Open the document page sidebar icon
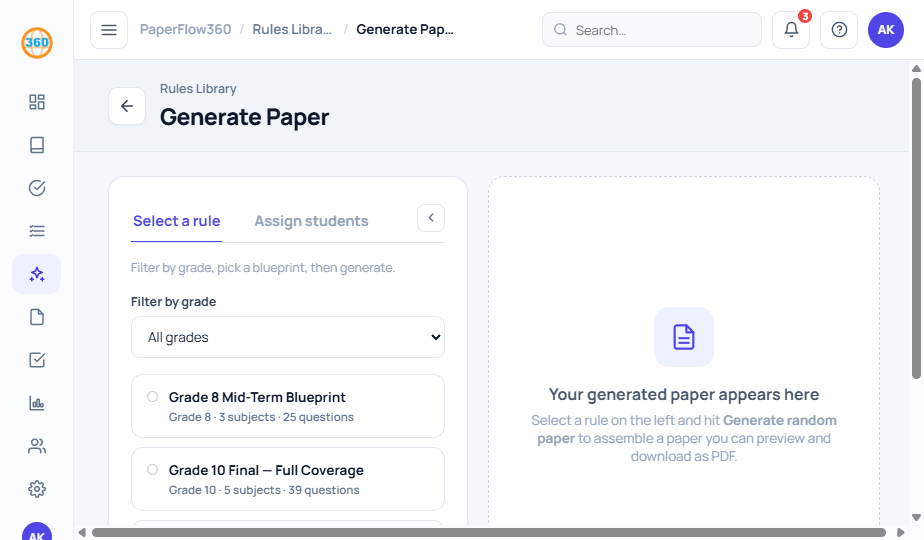 37,317
